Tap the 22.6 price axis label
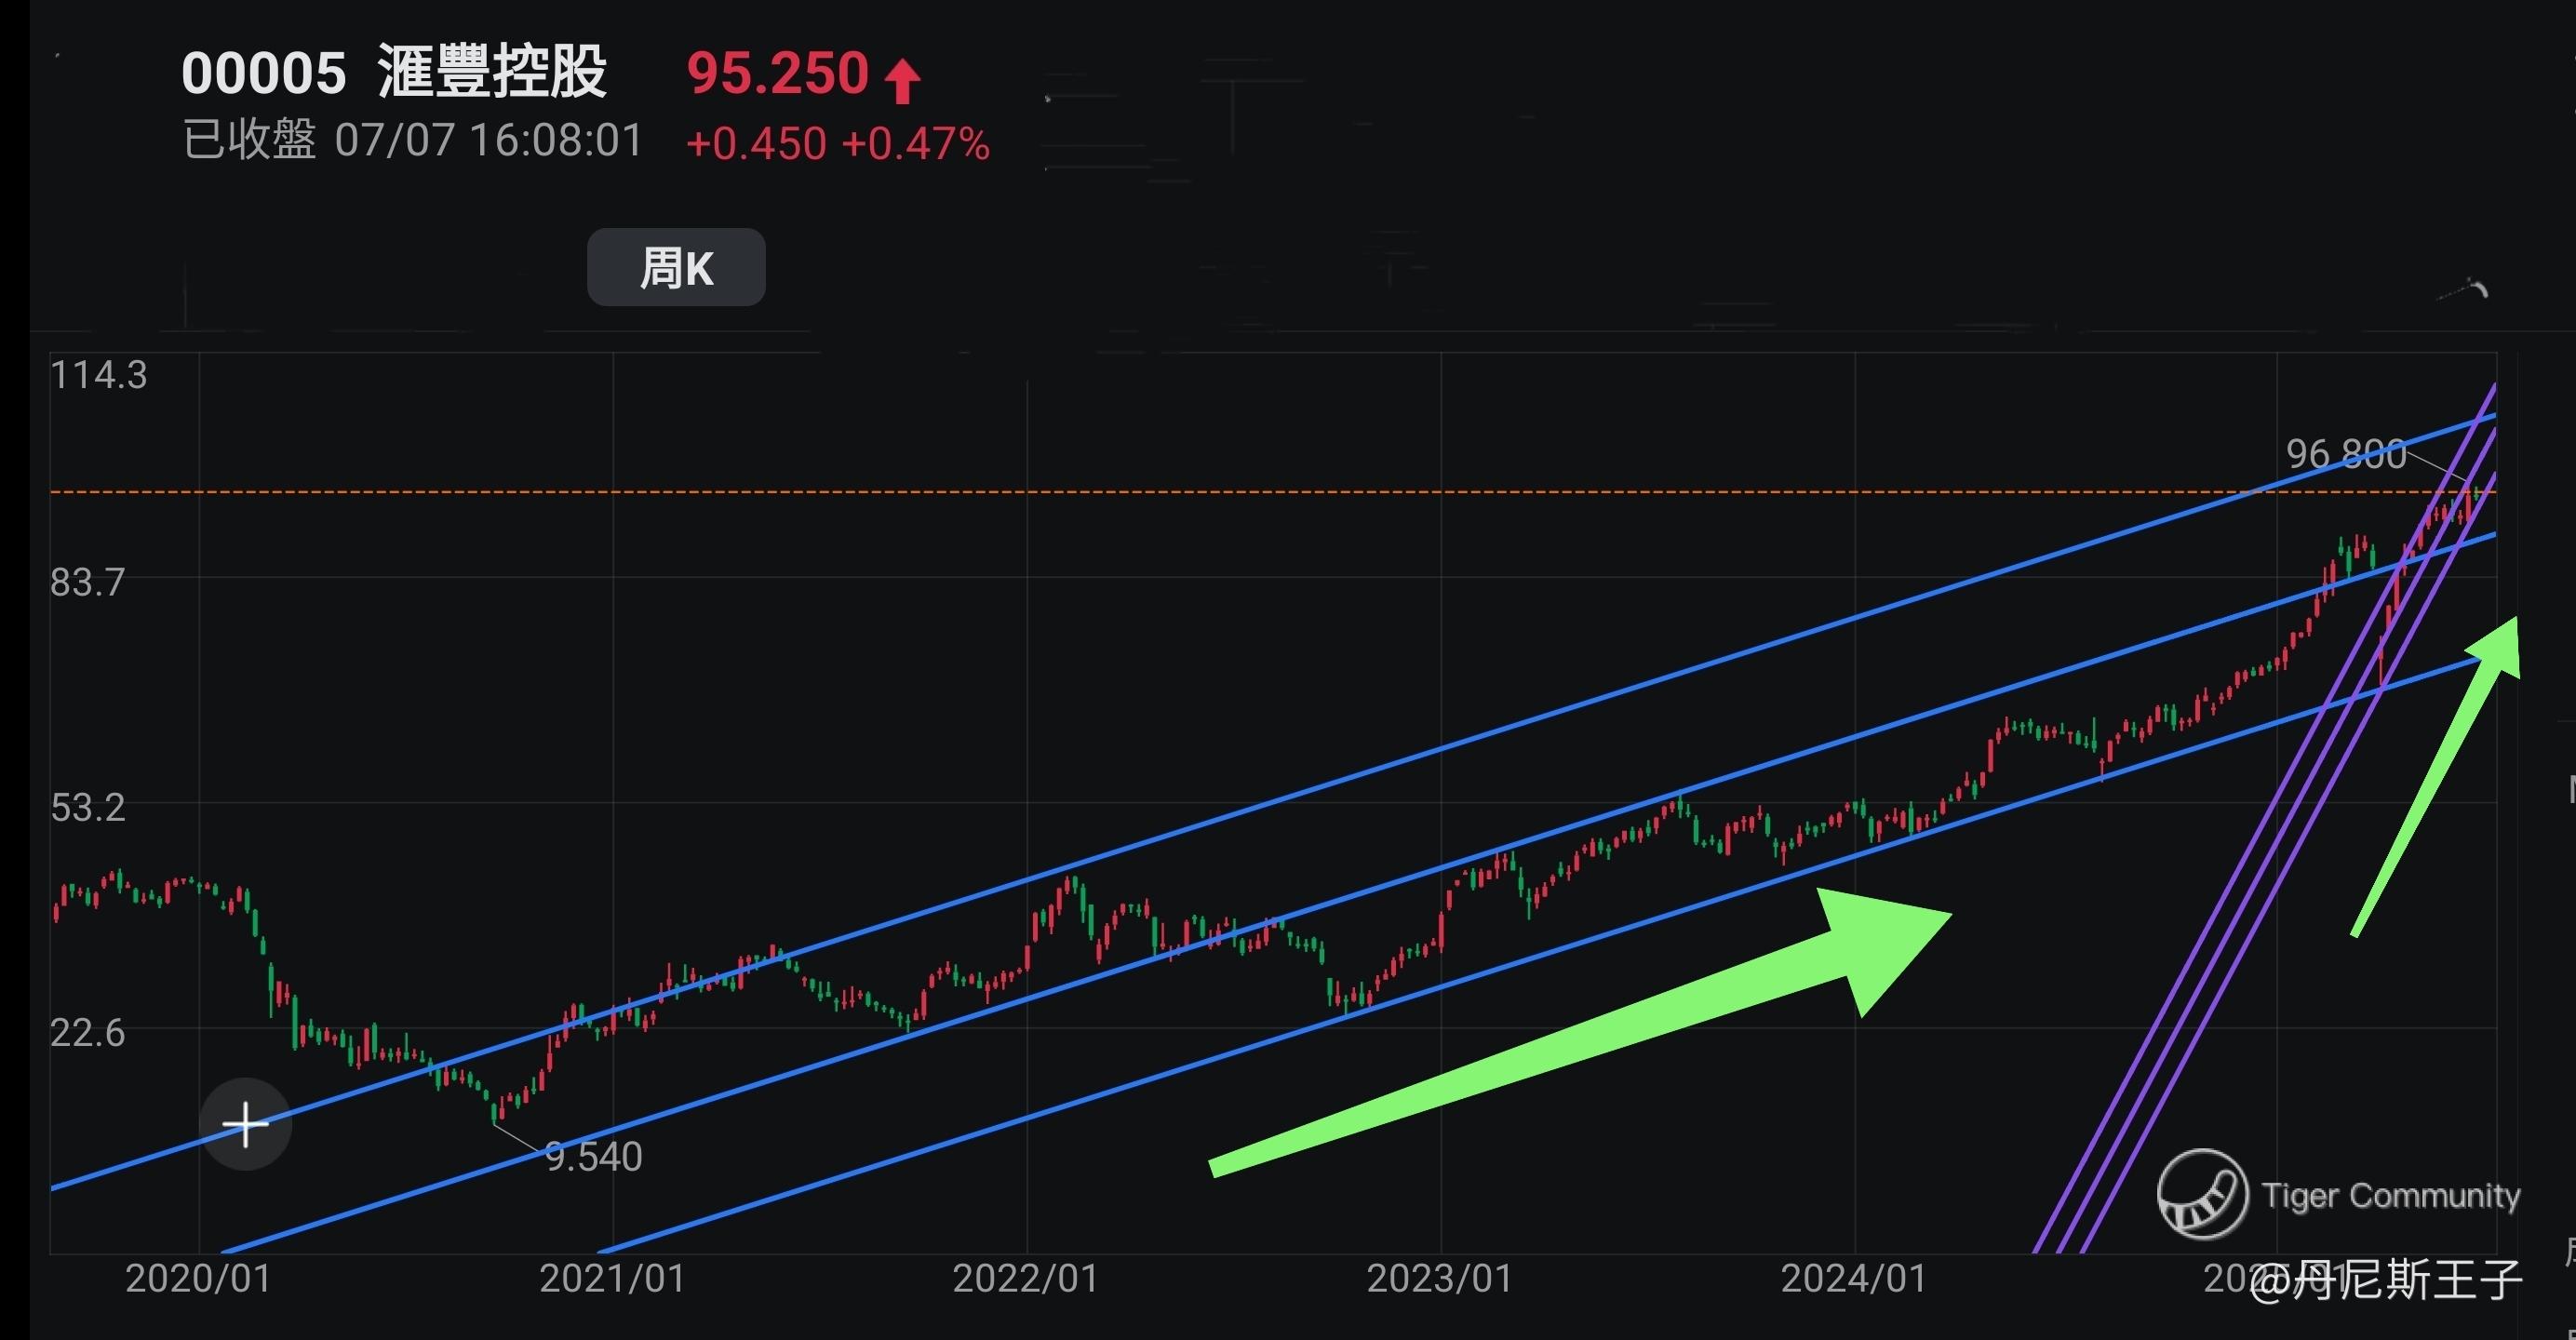This screenshot has width=2576, height=1340. pyautogui.click(x=88, y=1032)
